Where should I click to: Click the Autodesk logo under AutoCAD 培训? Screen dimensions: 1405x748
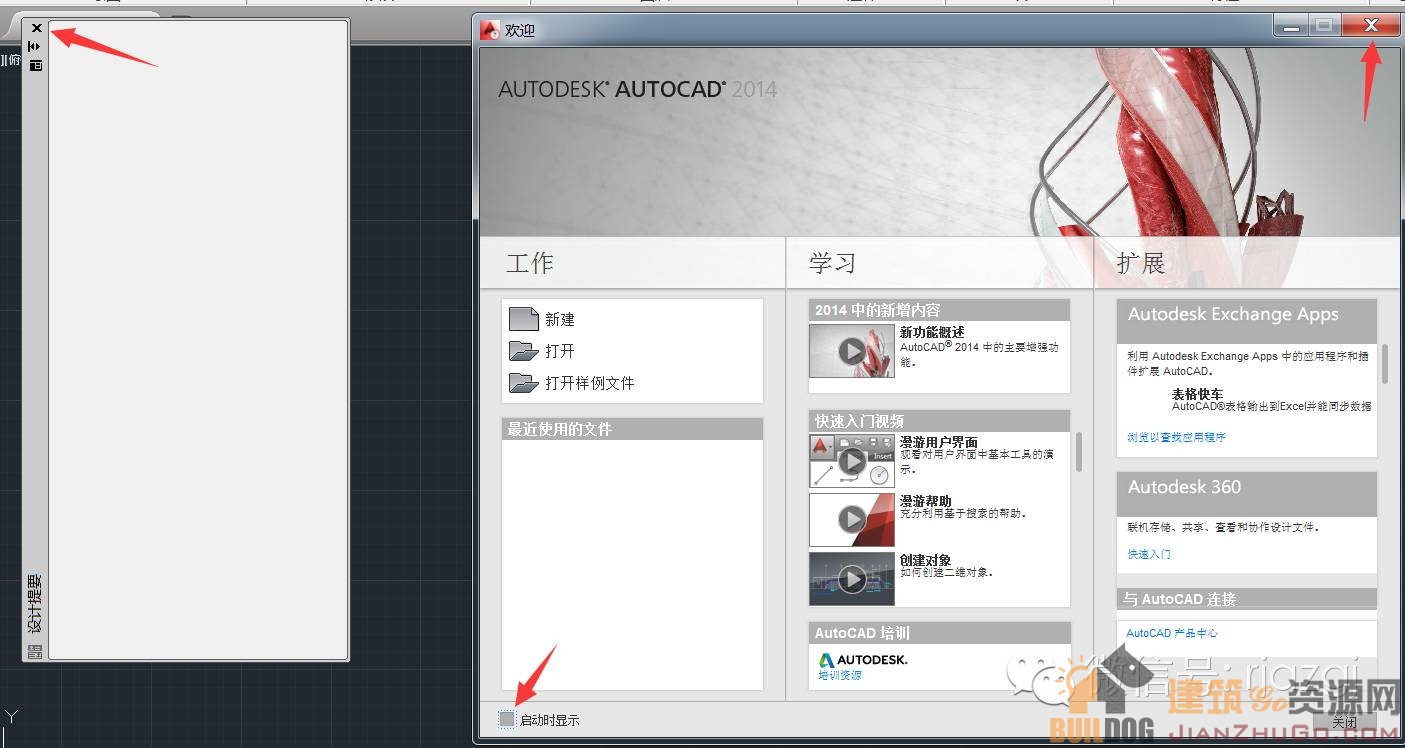click(x=863, y=660)
